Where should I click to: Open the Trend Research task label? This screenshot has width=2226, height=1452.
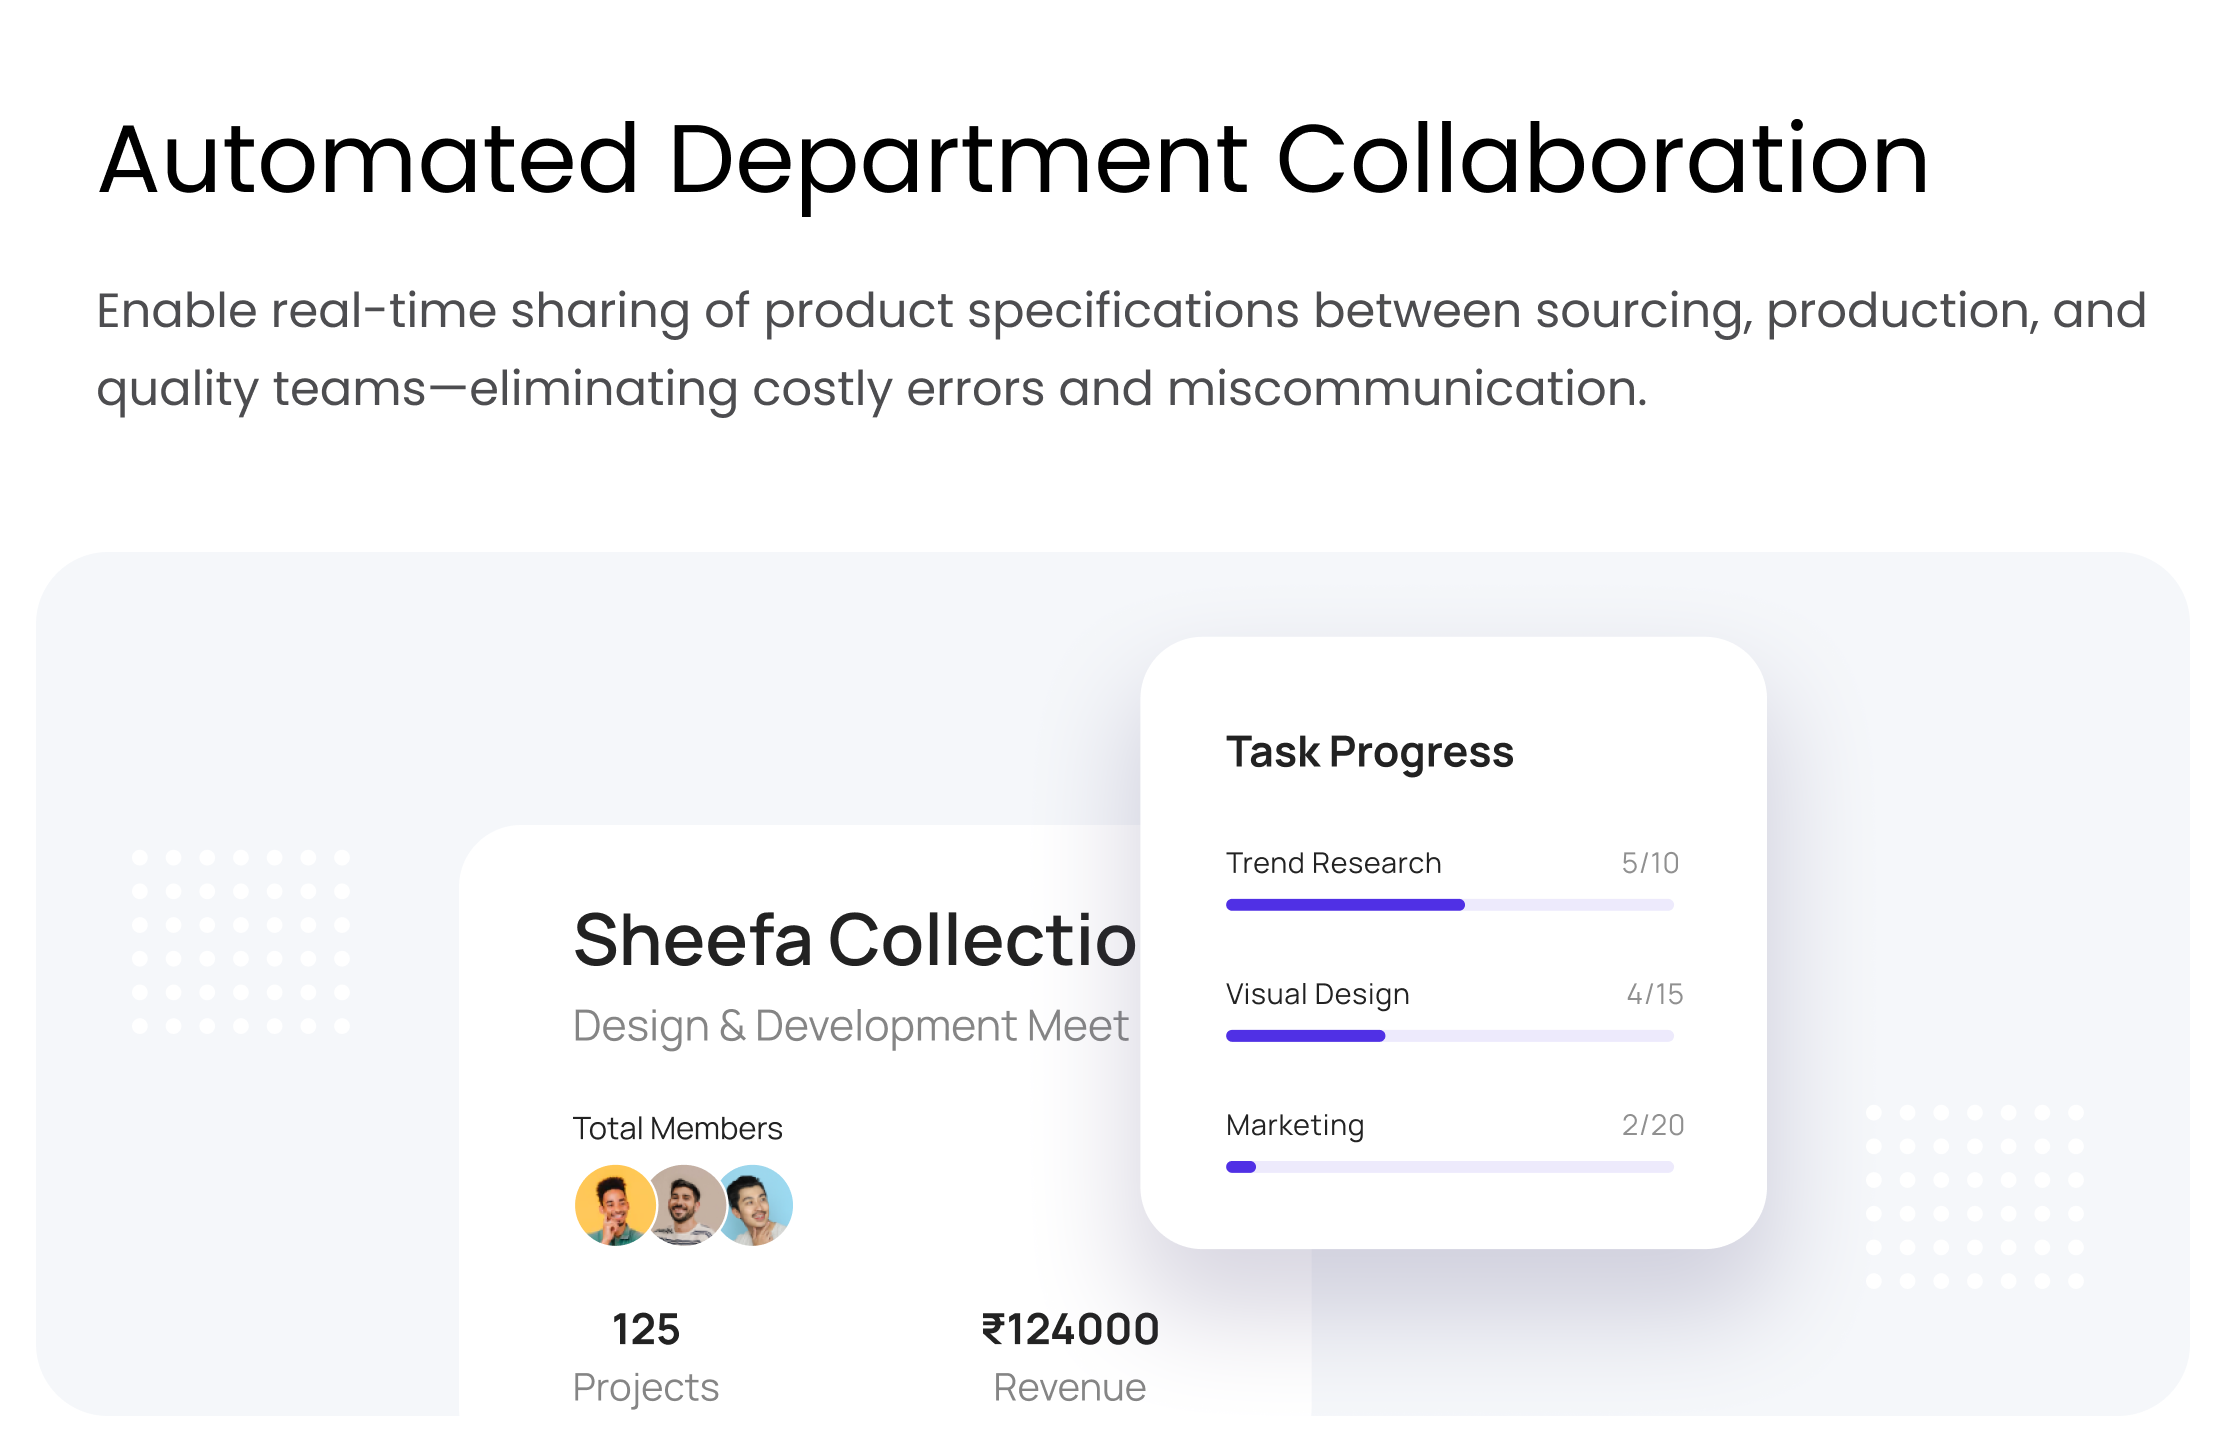[x=1333, y=863]
